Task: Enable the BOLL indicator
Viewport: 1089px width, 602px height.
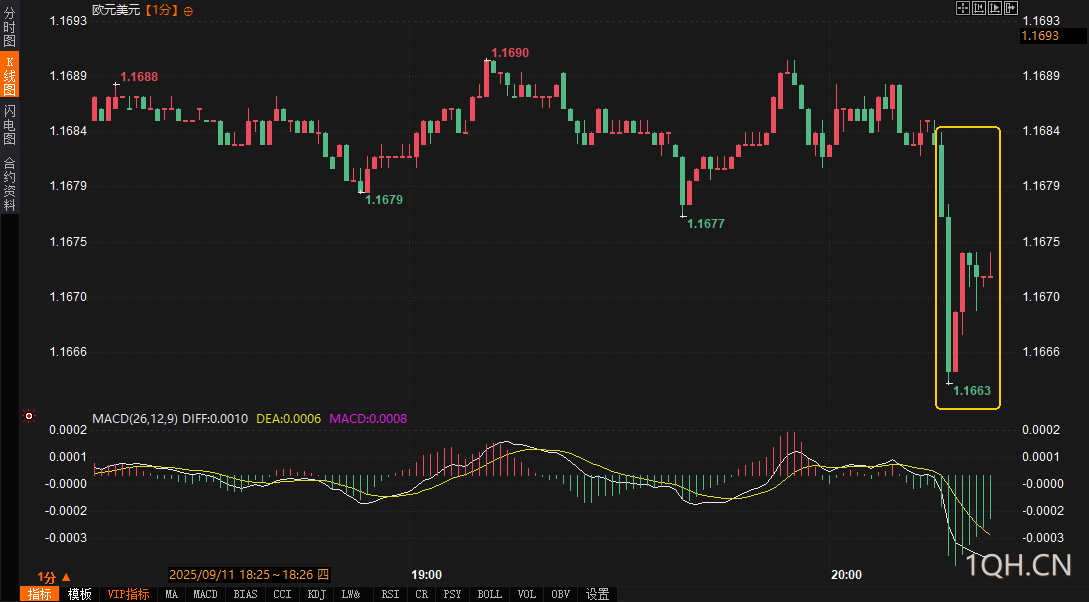Action: pos(490,594)
